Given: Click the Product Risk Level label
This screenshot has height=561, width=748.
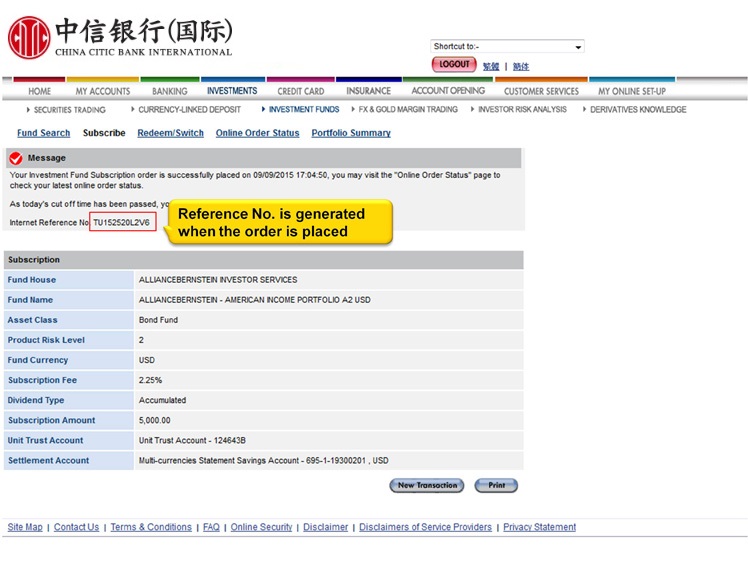Looking at the screenshot, I should click(x=46, y=340).
